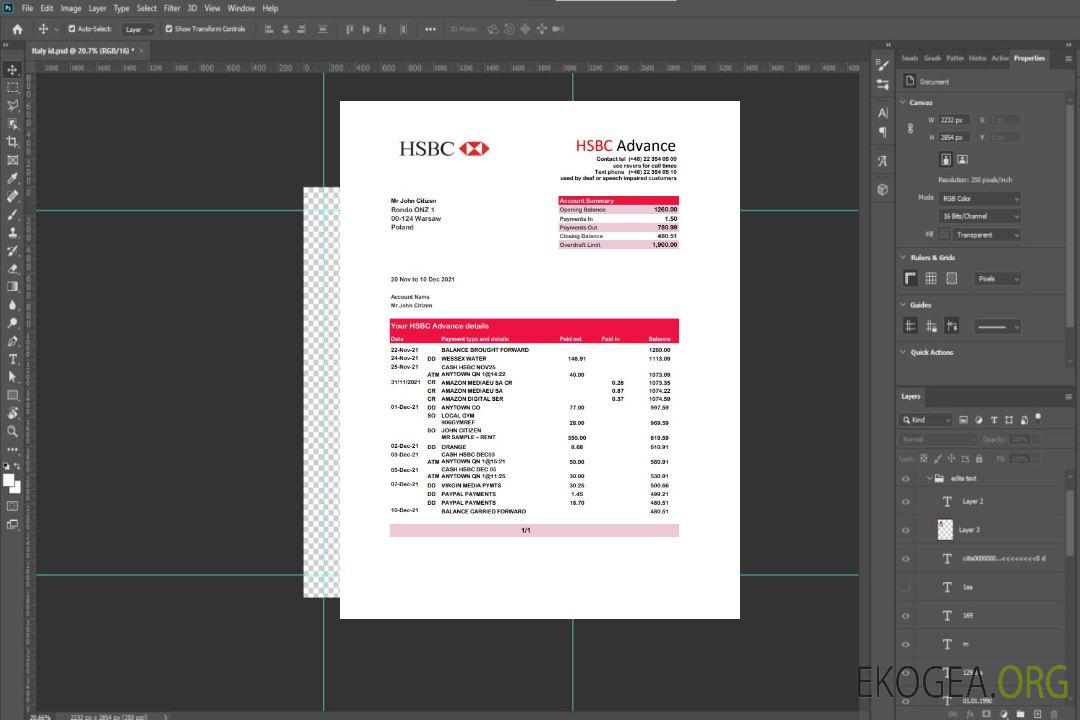Open the RGB Color mode dropdown
1080x720 pixels.
pyautogui.click(x=979, y=198)
